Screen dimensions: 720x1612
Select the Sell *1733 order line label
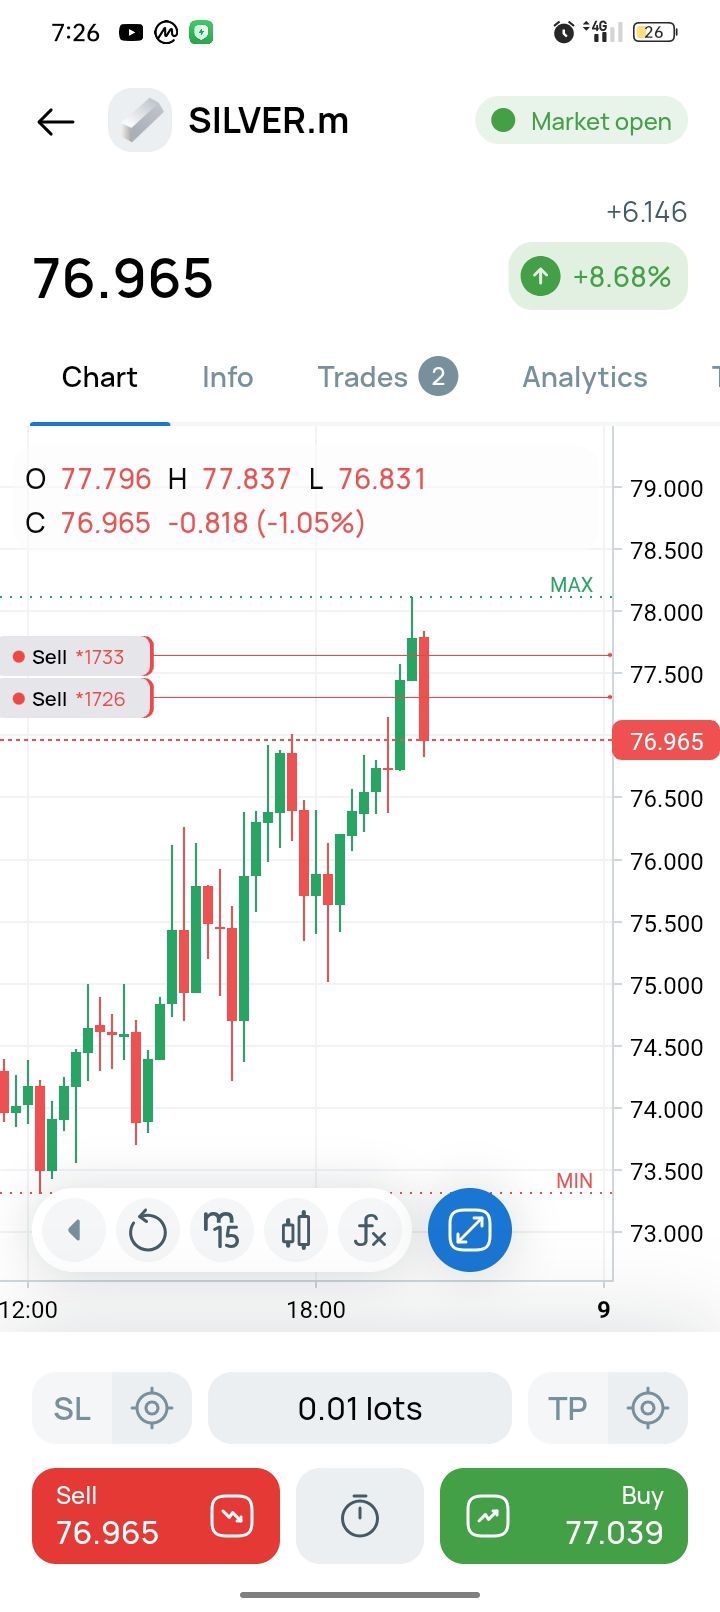click(x=76, y=657)
